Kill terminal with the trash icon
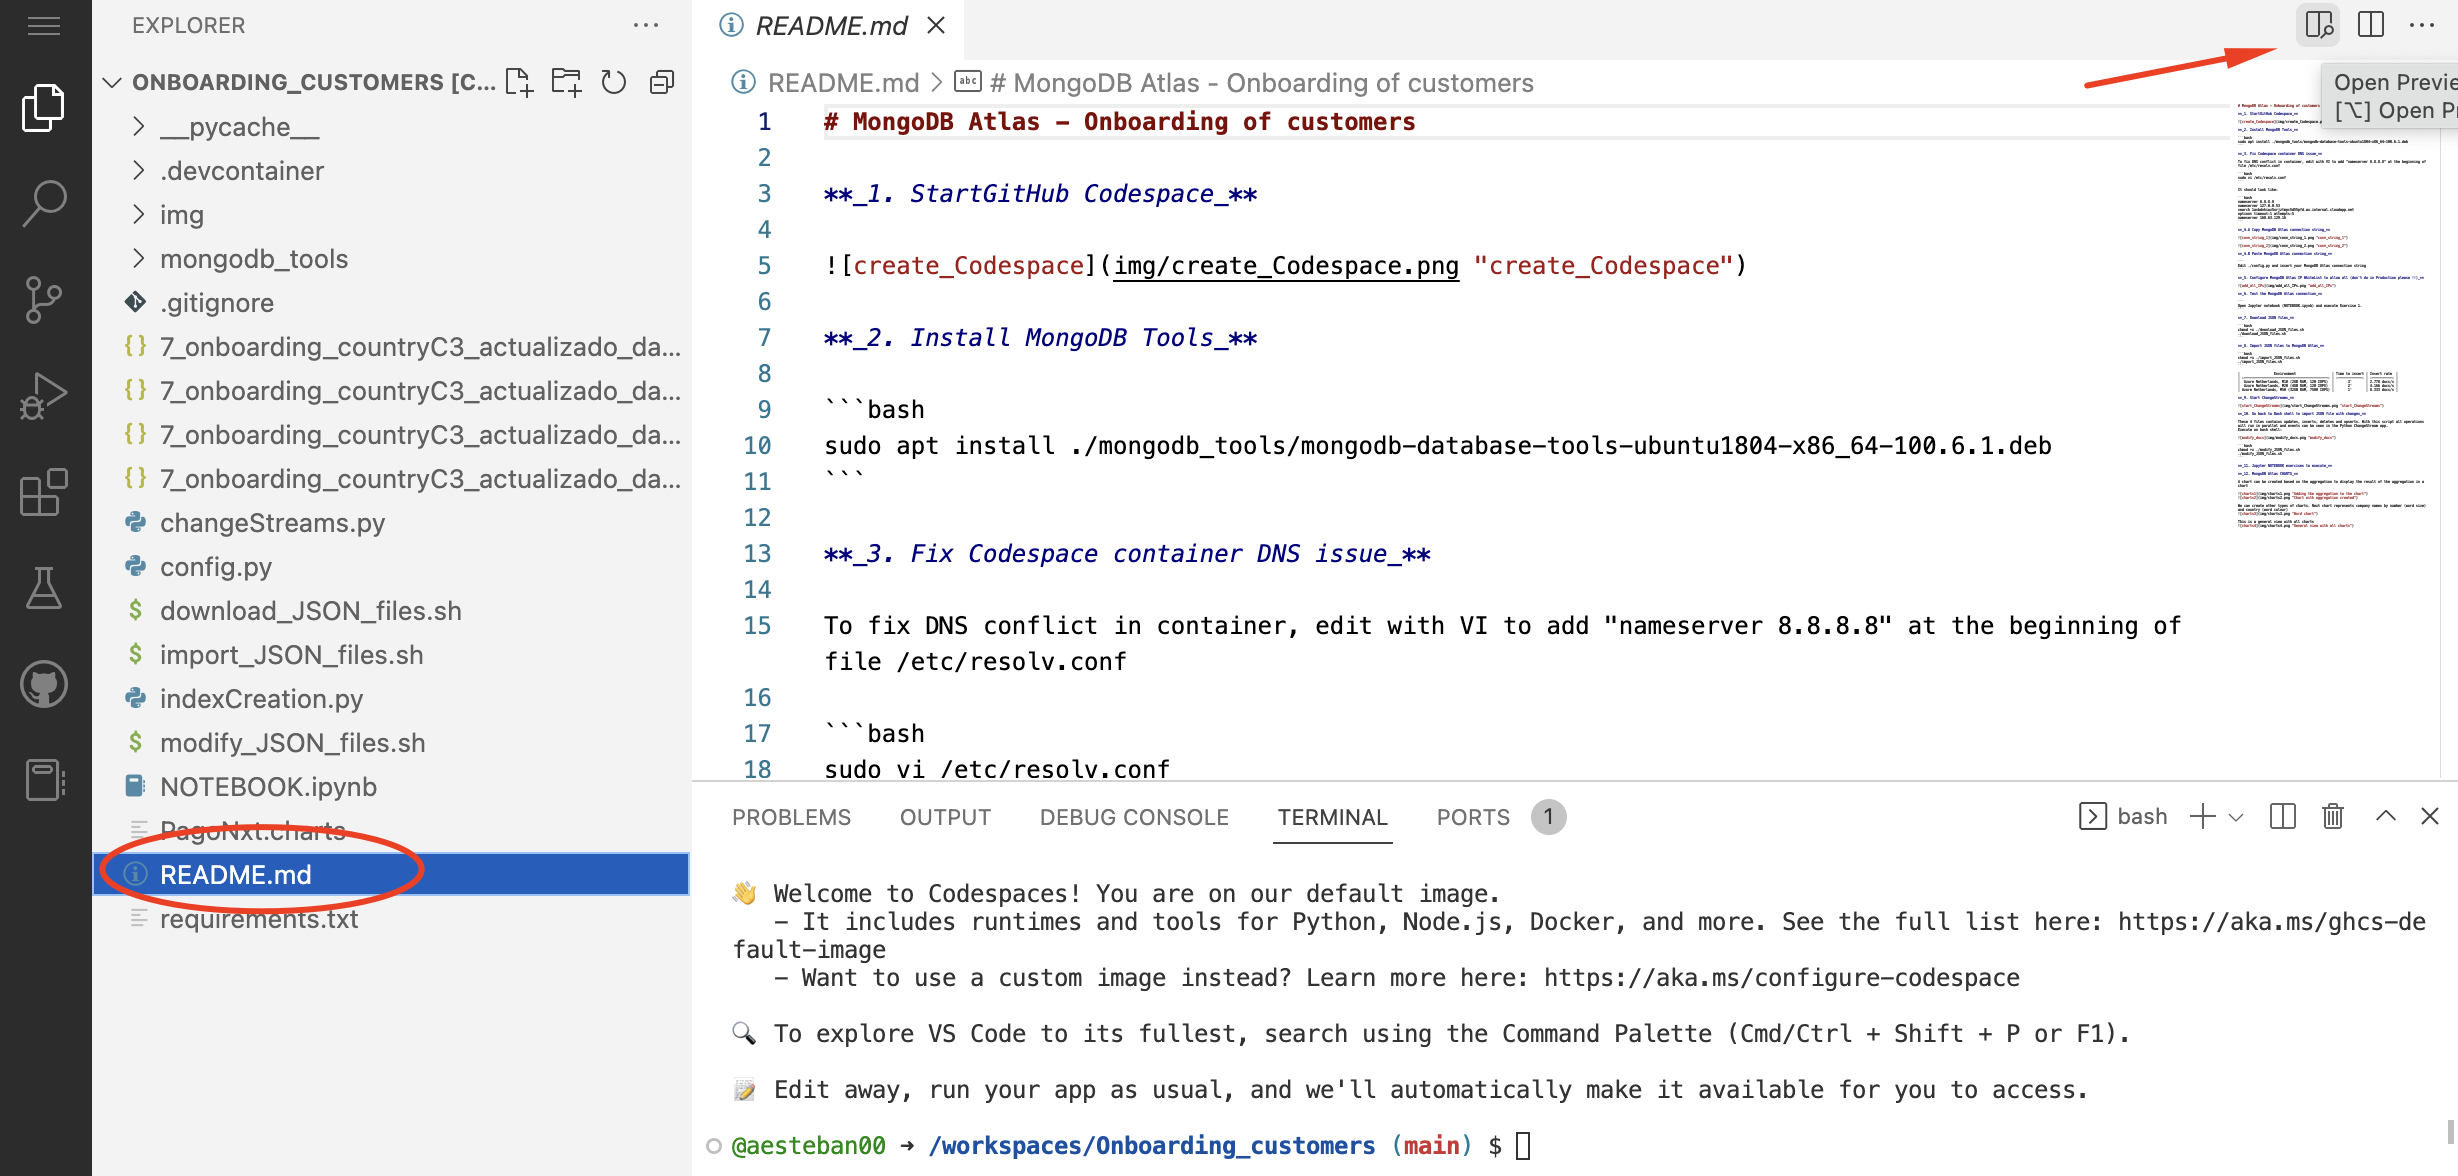Screen dimensions: 2458x1176 pyautogui.click(x=2333, y=817)
